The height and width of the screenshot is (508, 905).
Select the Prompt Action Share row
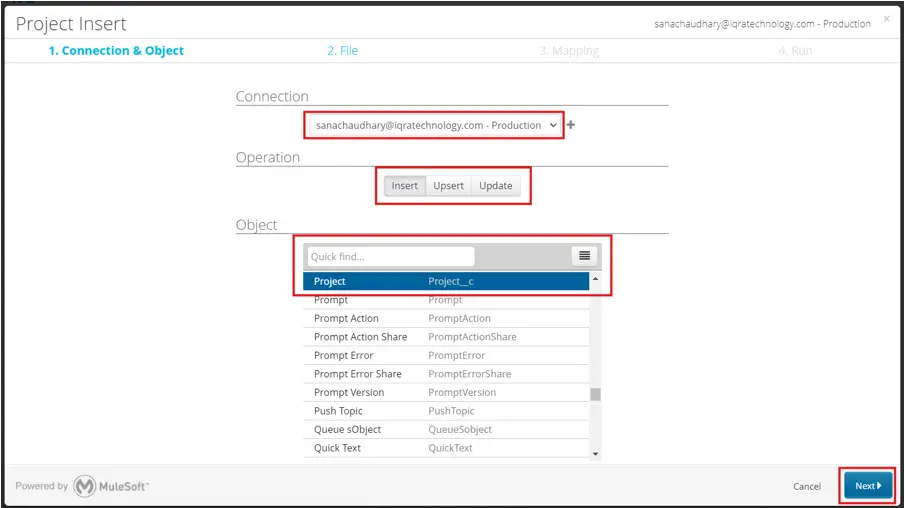point(446,337)
